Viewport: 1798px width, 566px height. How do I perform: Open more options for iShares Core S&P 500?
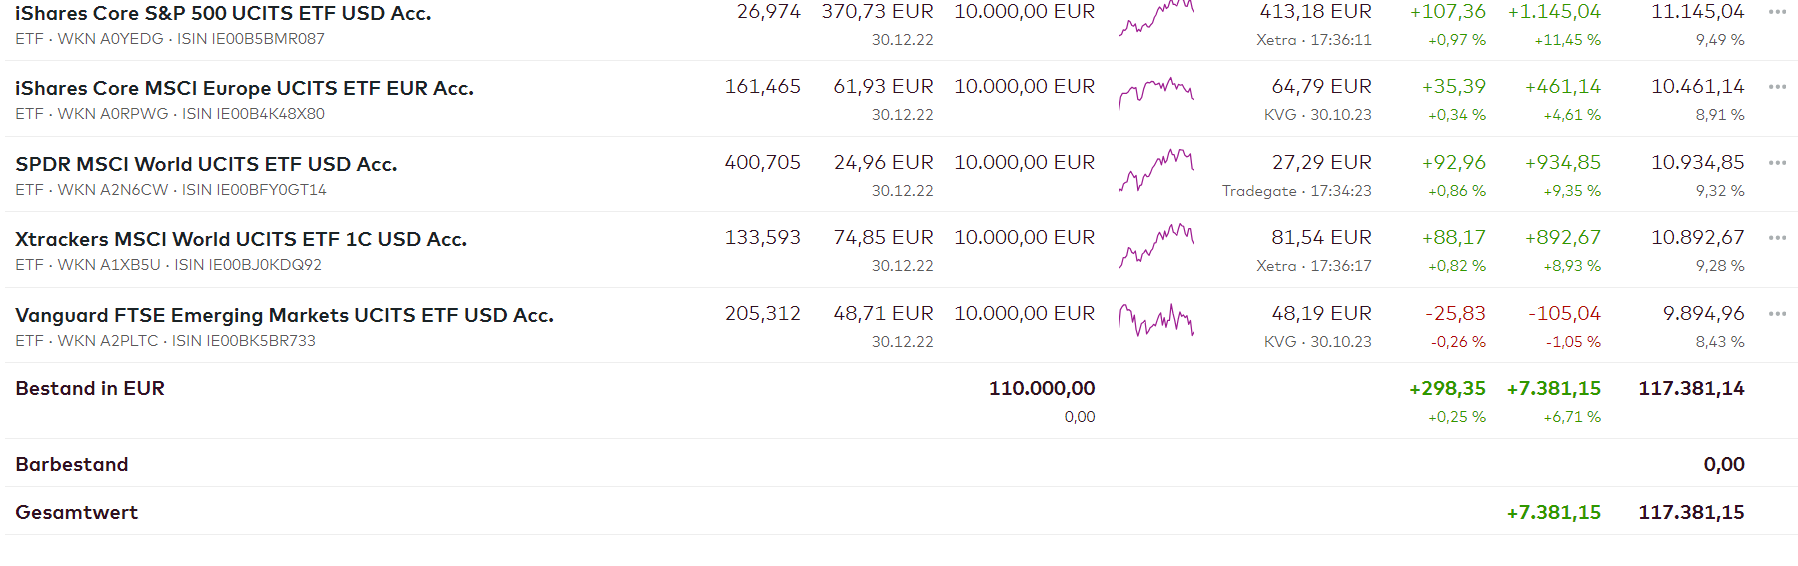[1776, 12]
